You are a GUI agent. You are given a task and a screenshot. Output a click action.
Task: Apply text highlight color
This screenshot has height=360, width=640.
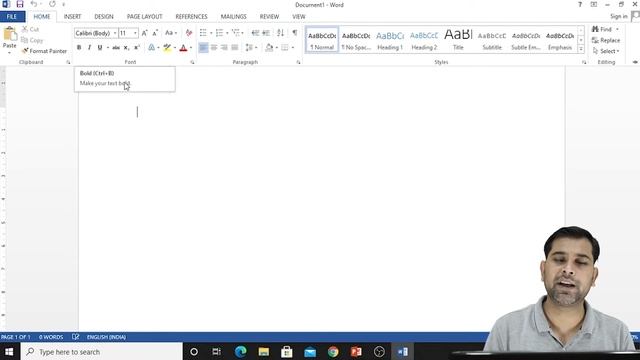pos(167,48)
